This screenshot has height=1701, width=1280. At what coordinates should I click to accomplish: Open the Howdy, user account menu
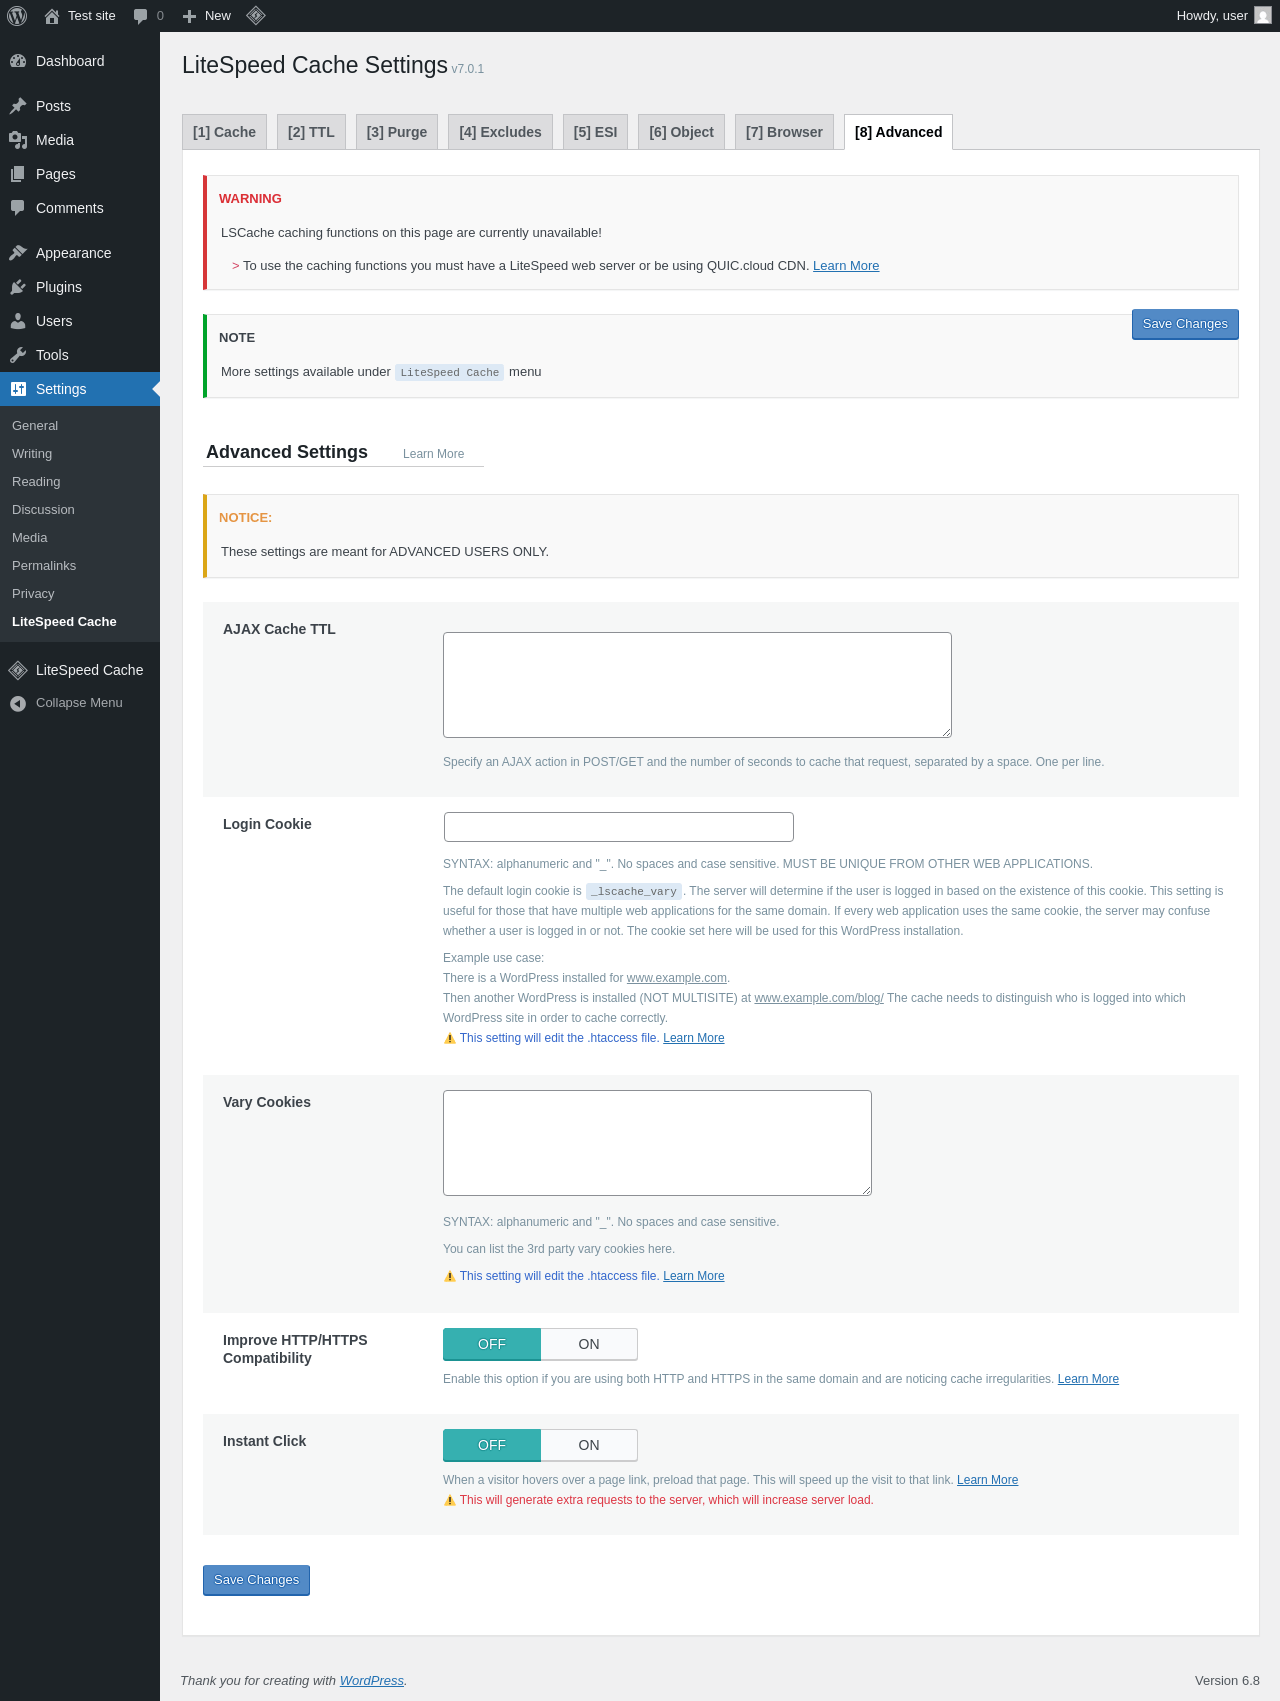[1222, 16]
